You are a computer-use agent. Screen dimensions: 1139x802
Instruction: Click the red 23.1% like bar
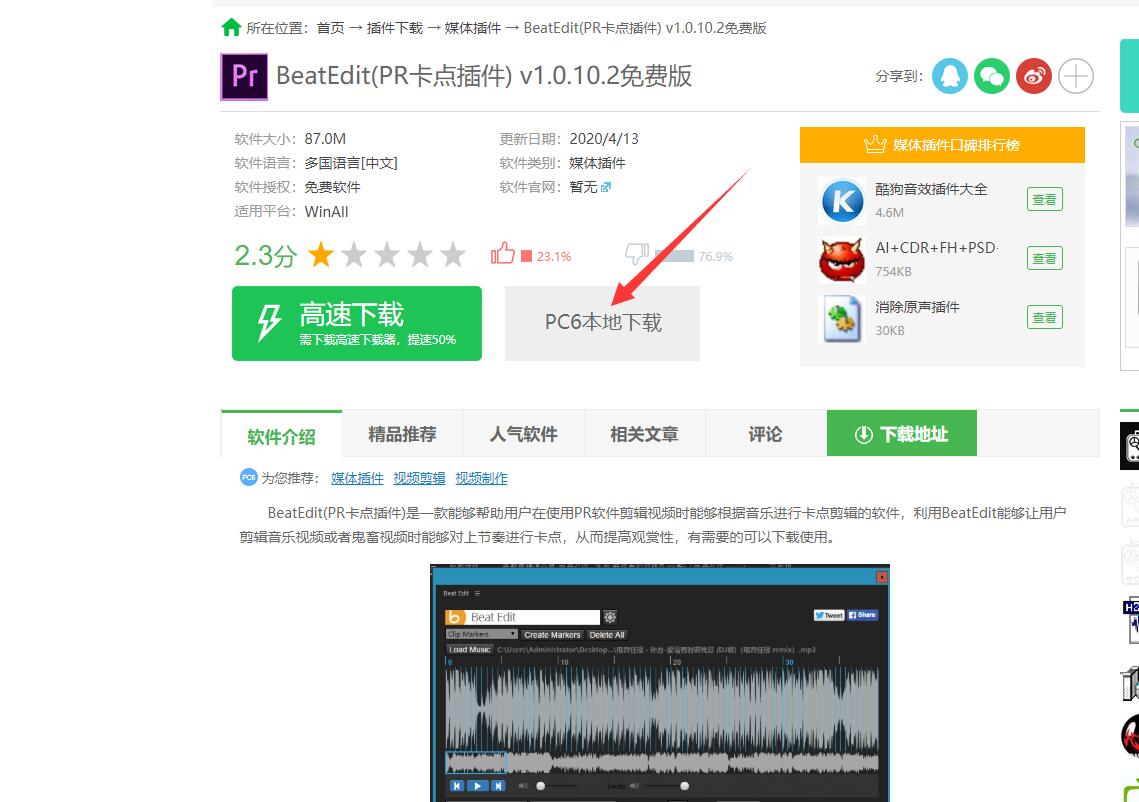tap(527, 256)
